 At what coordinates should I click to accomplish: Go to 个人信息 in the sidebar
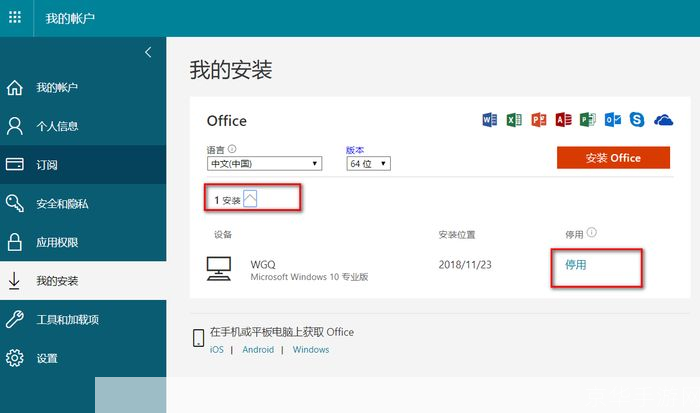(83, 126)
